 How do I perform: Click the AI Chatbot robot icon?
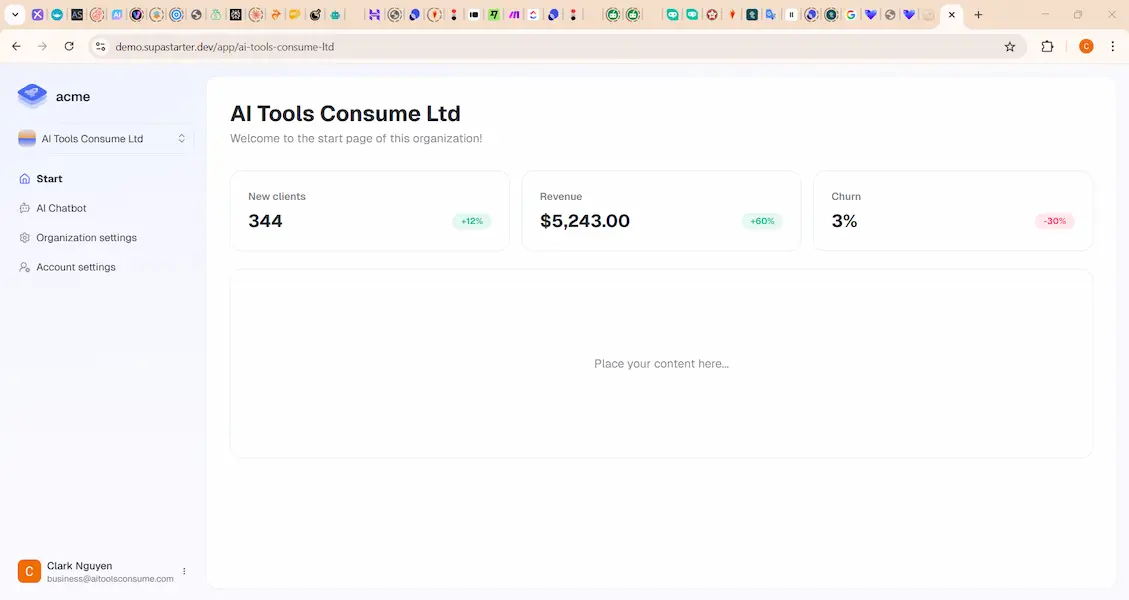pos(25,208)
